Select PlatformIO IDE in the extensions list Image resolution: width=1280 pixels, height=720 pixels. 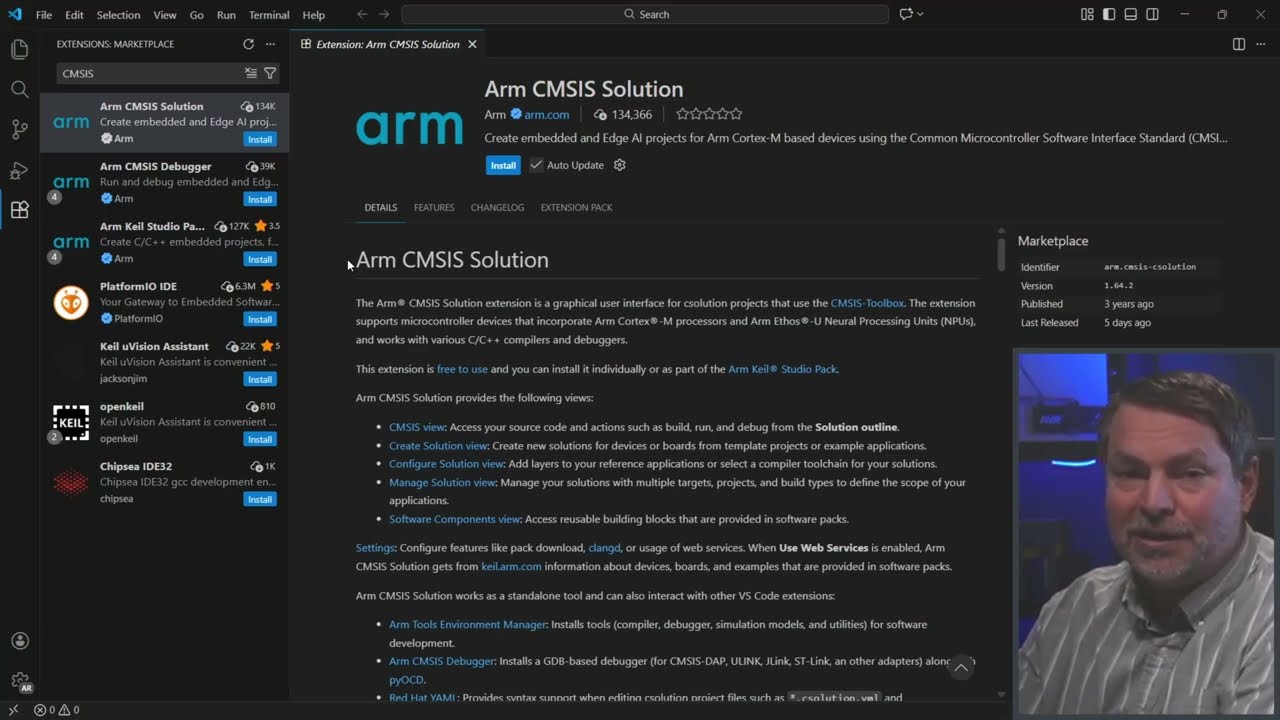click(165, 302)
